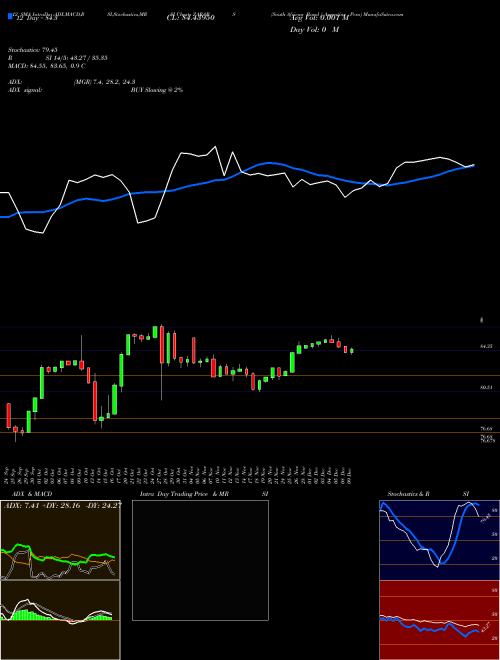Click the 'Day Vol: 0 M' text

pyautogui.click(x=314, y=30)
